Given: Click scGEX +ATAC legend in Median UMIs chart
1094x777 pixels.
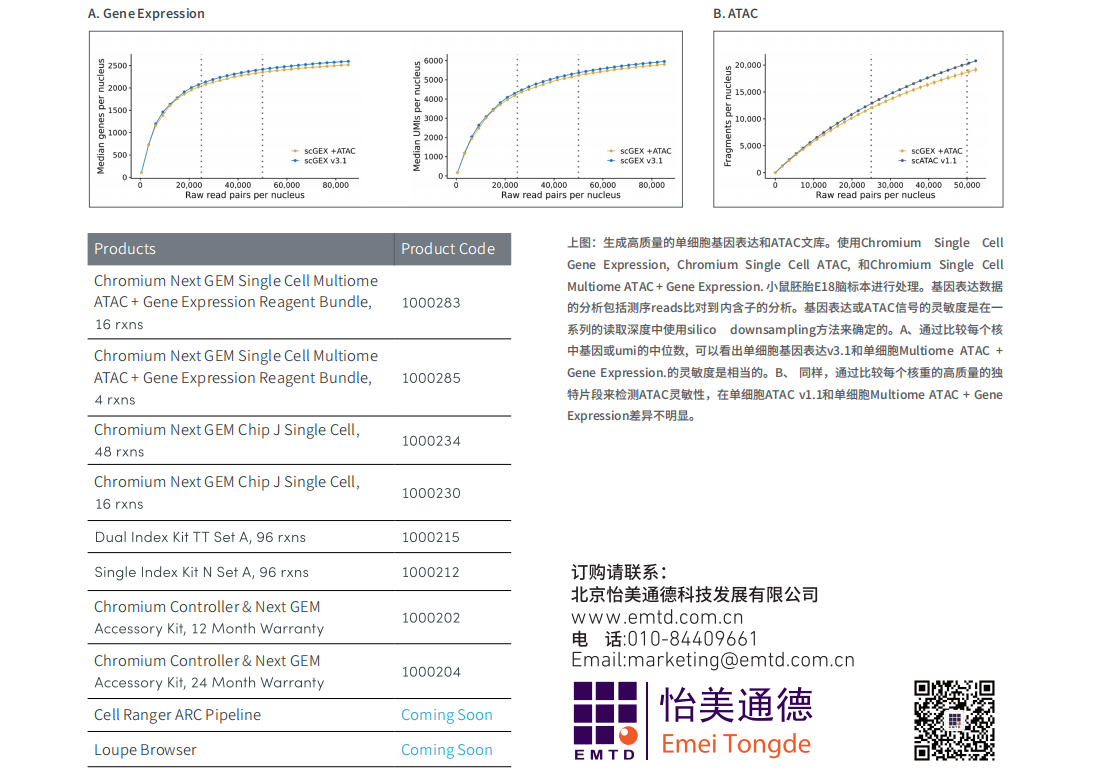Looking at the screenshot, I should click(x=612, y=151).
